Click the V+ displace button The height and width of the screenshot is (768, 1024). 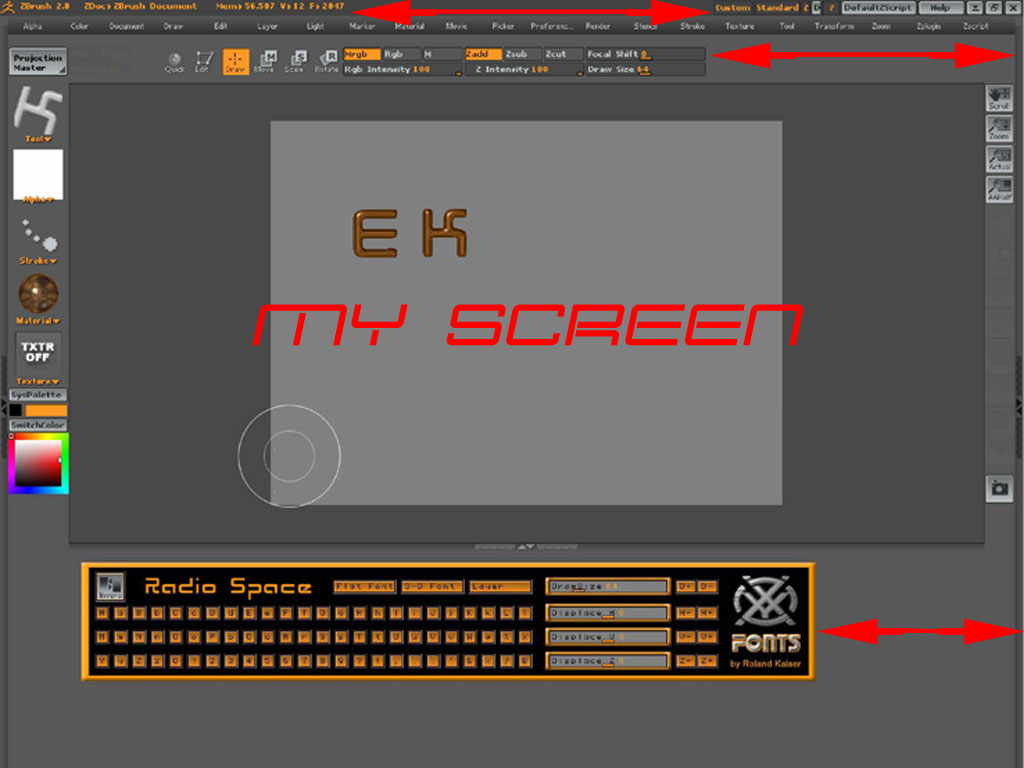tap(707, 637)
